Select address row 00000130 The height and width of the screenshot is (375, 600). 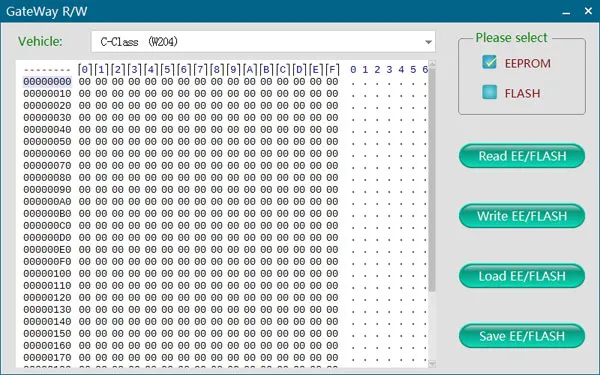coord(47,310)
